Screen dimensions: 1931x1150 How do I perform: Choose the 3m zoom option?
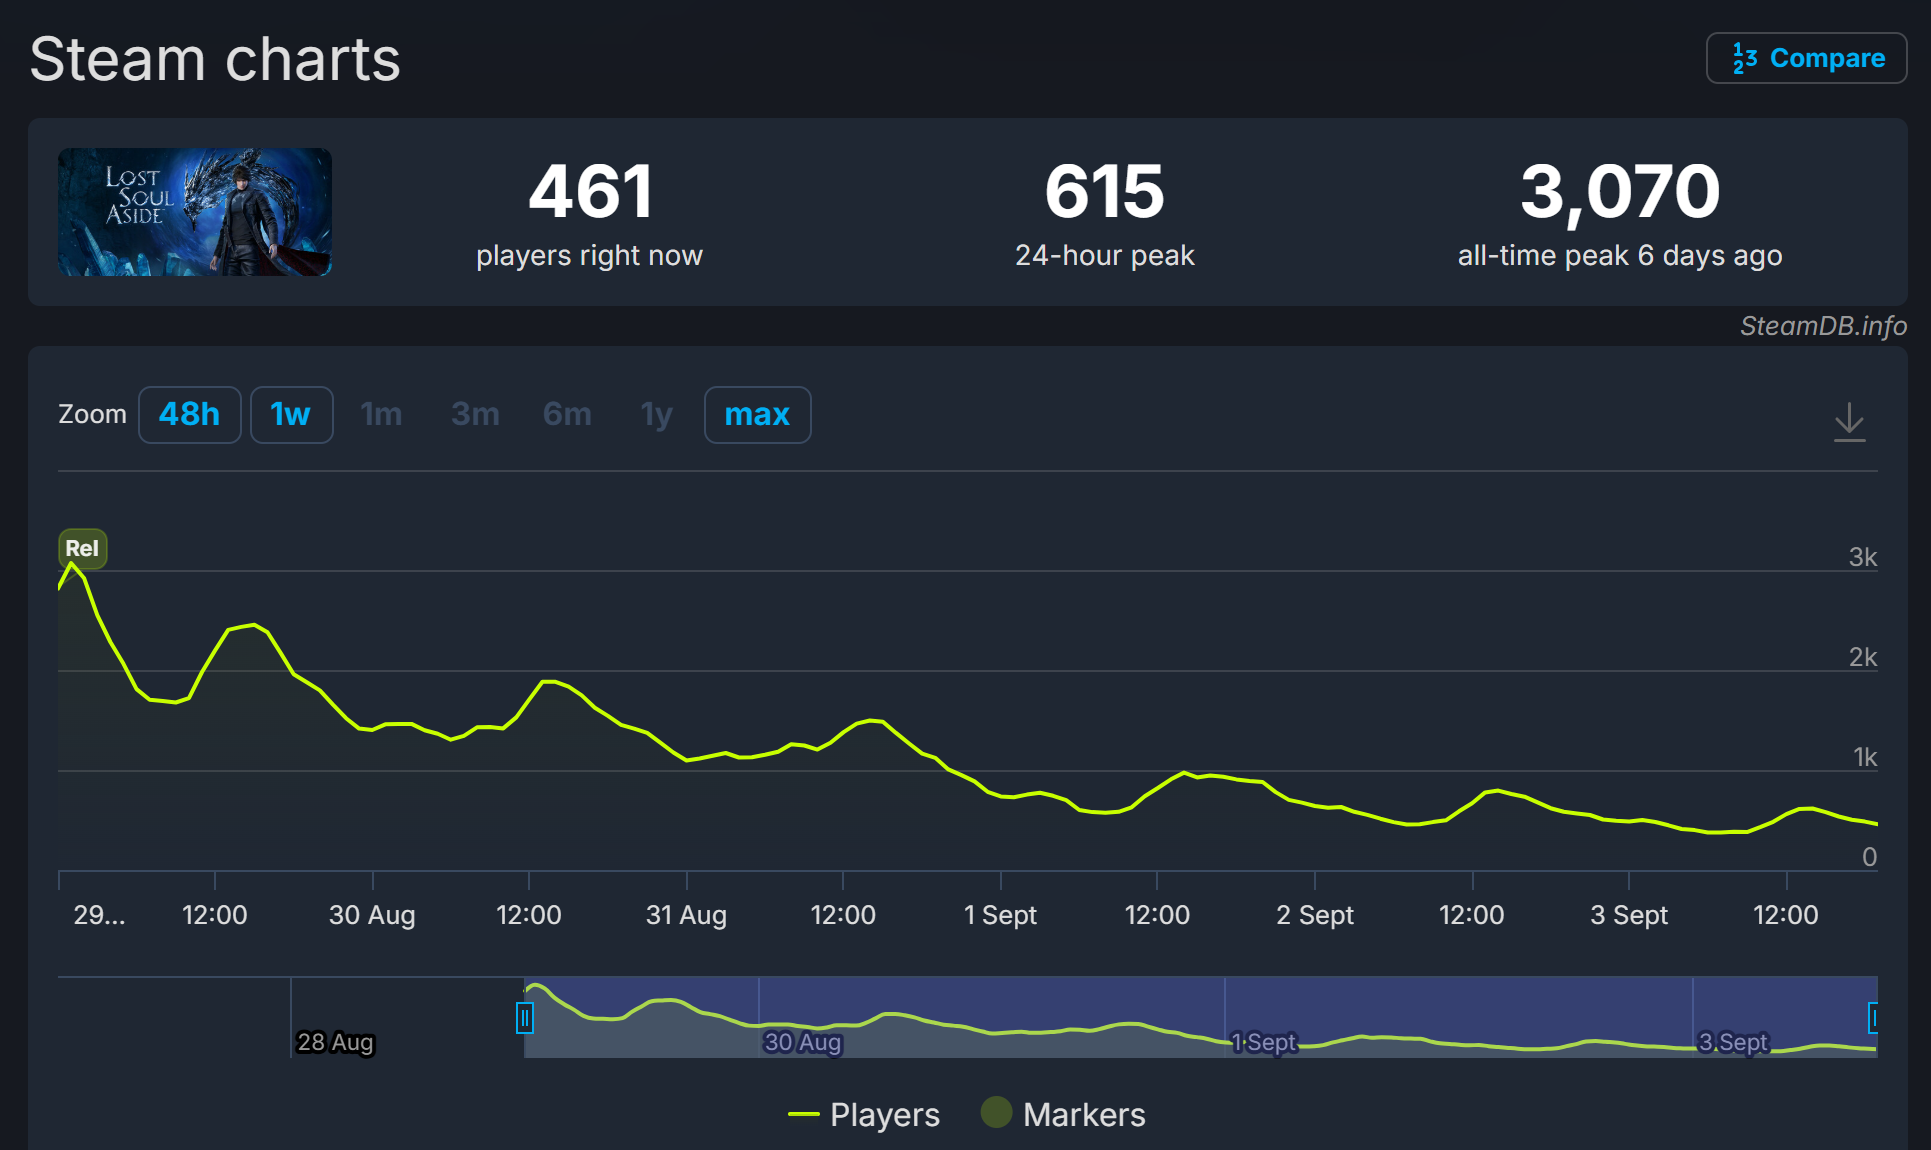pyautogui.click(x=475, y=414)
